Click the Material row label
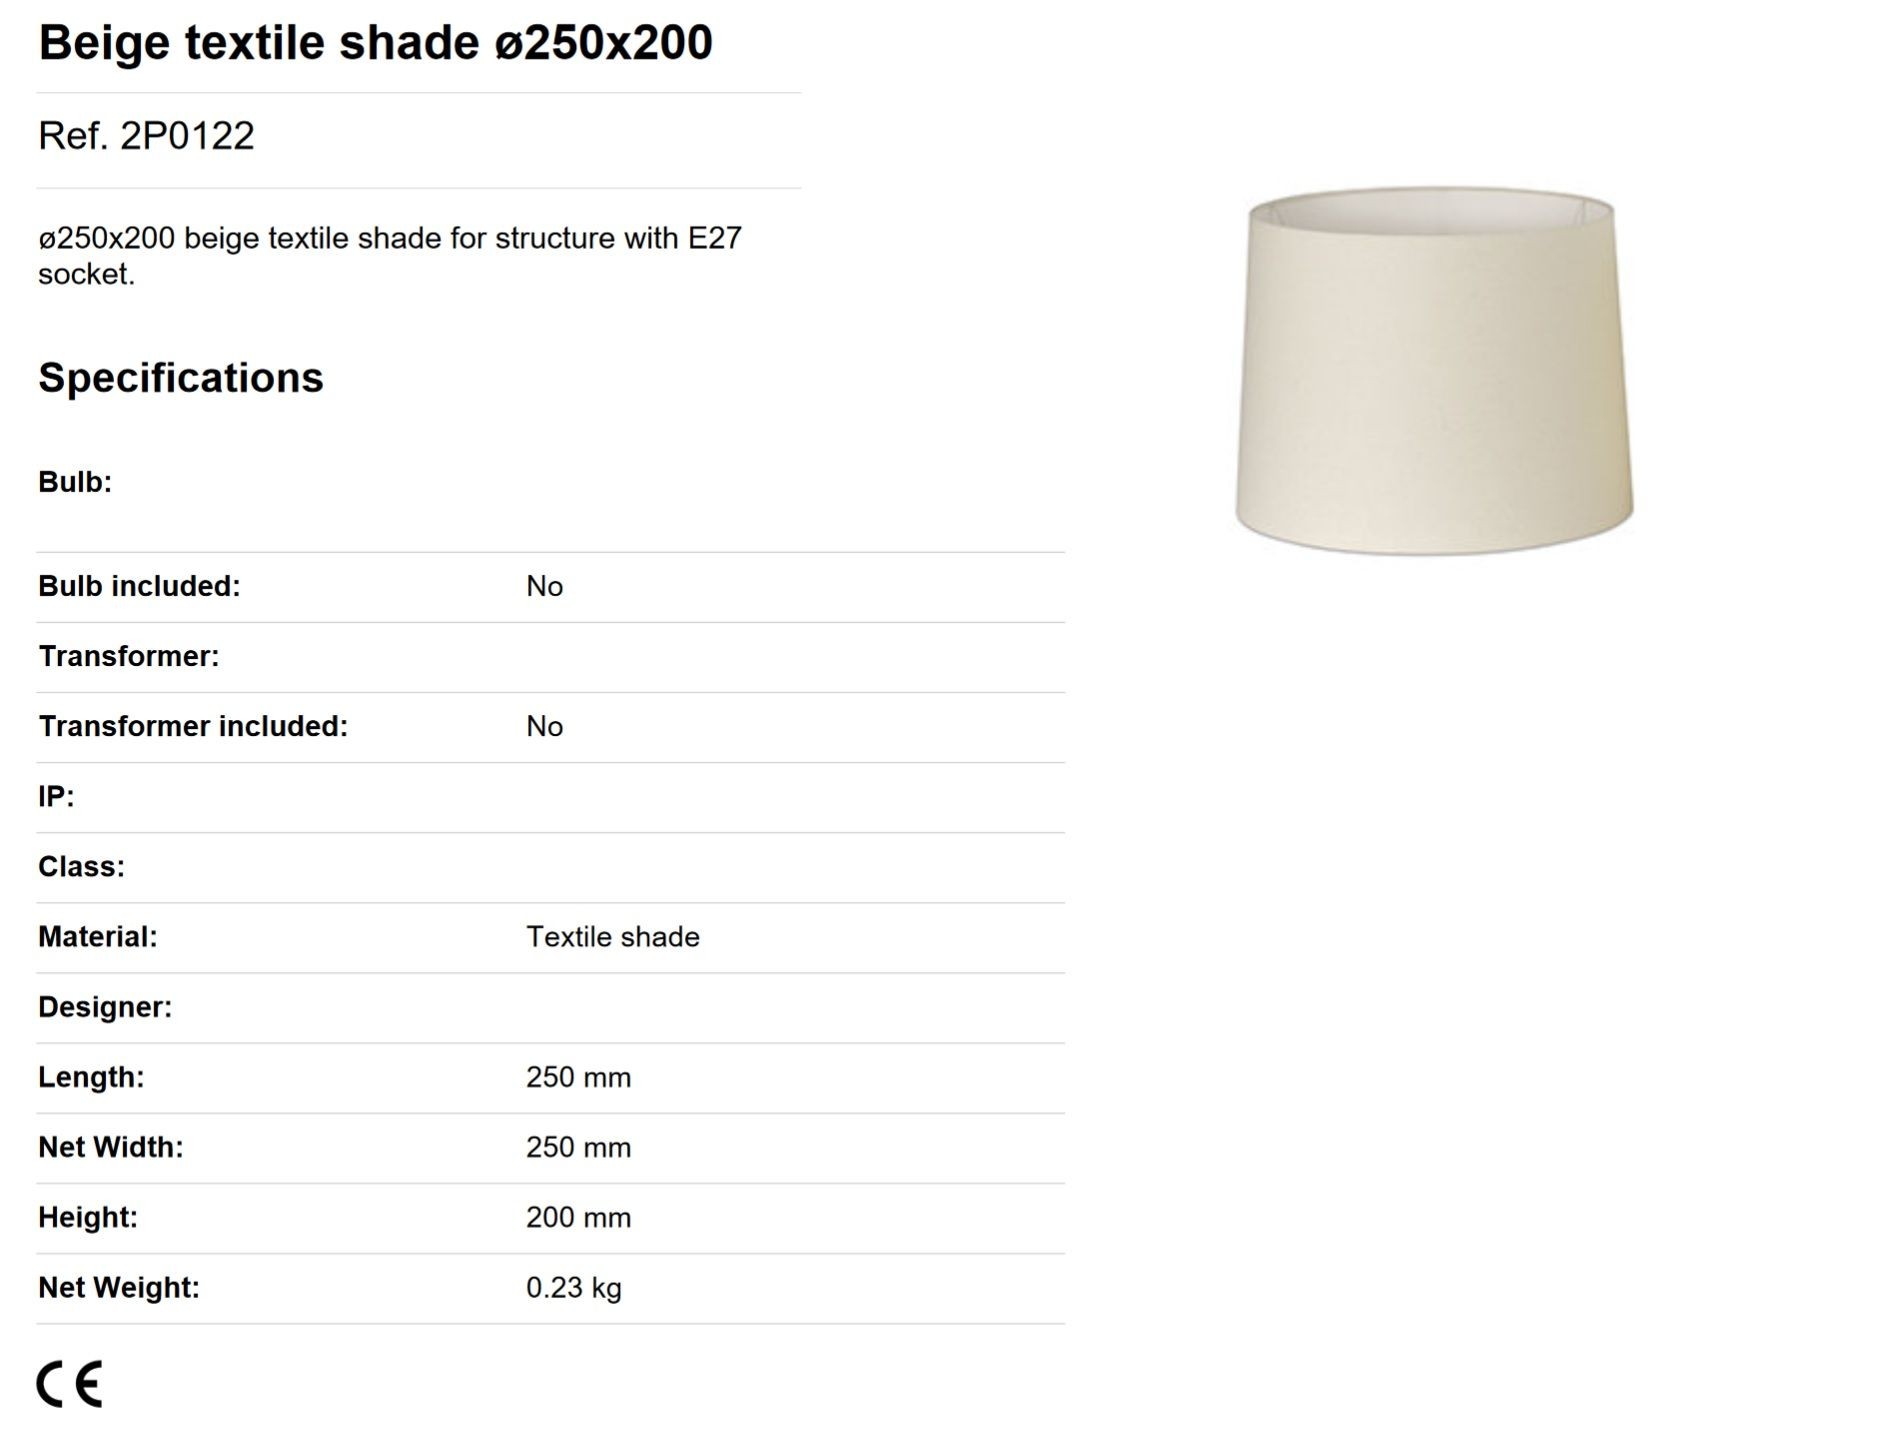1877x1452 pixels. click(x=98, y=937)
